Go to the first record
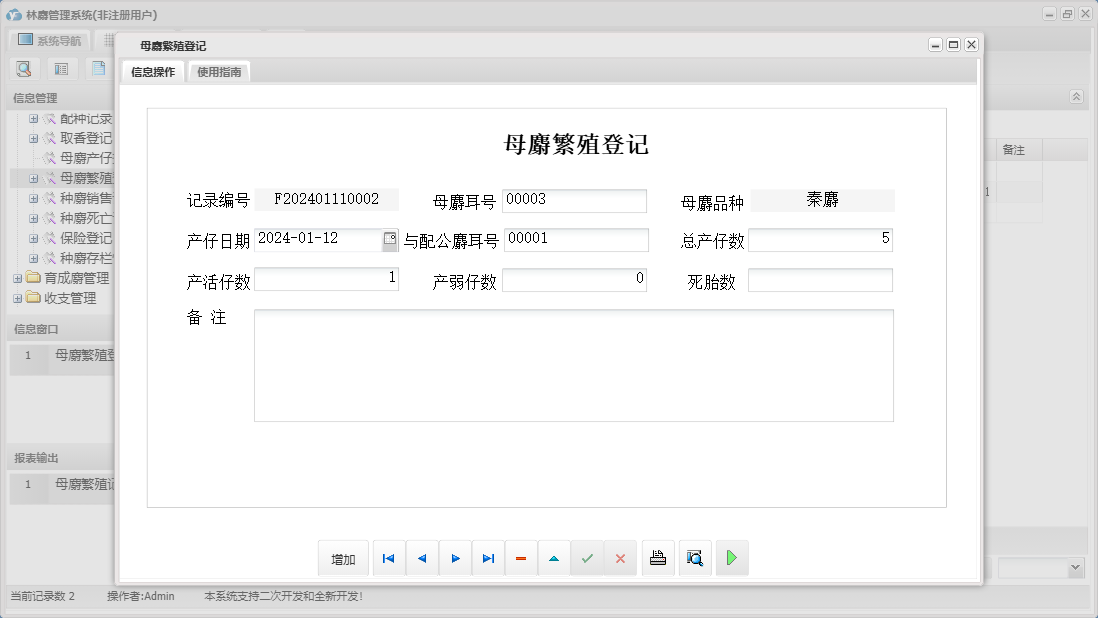The width and height of the screenshot is (1098, 618). 388,559
